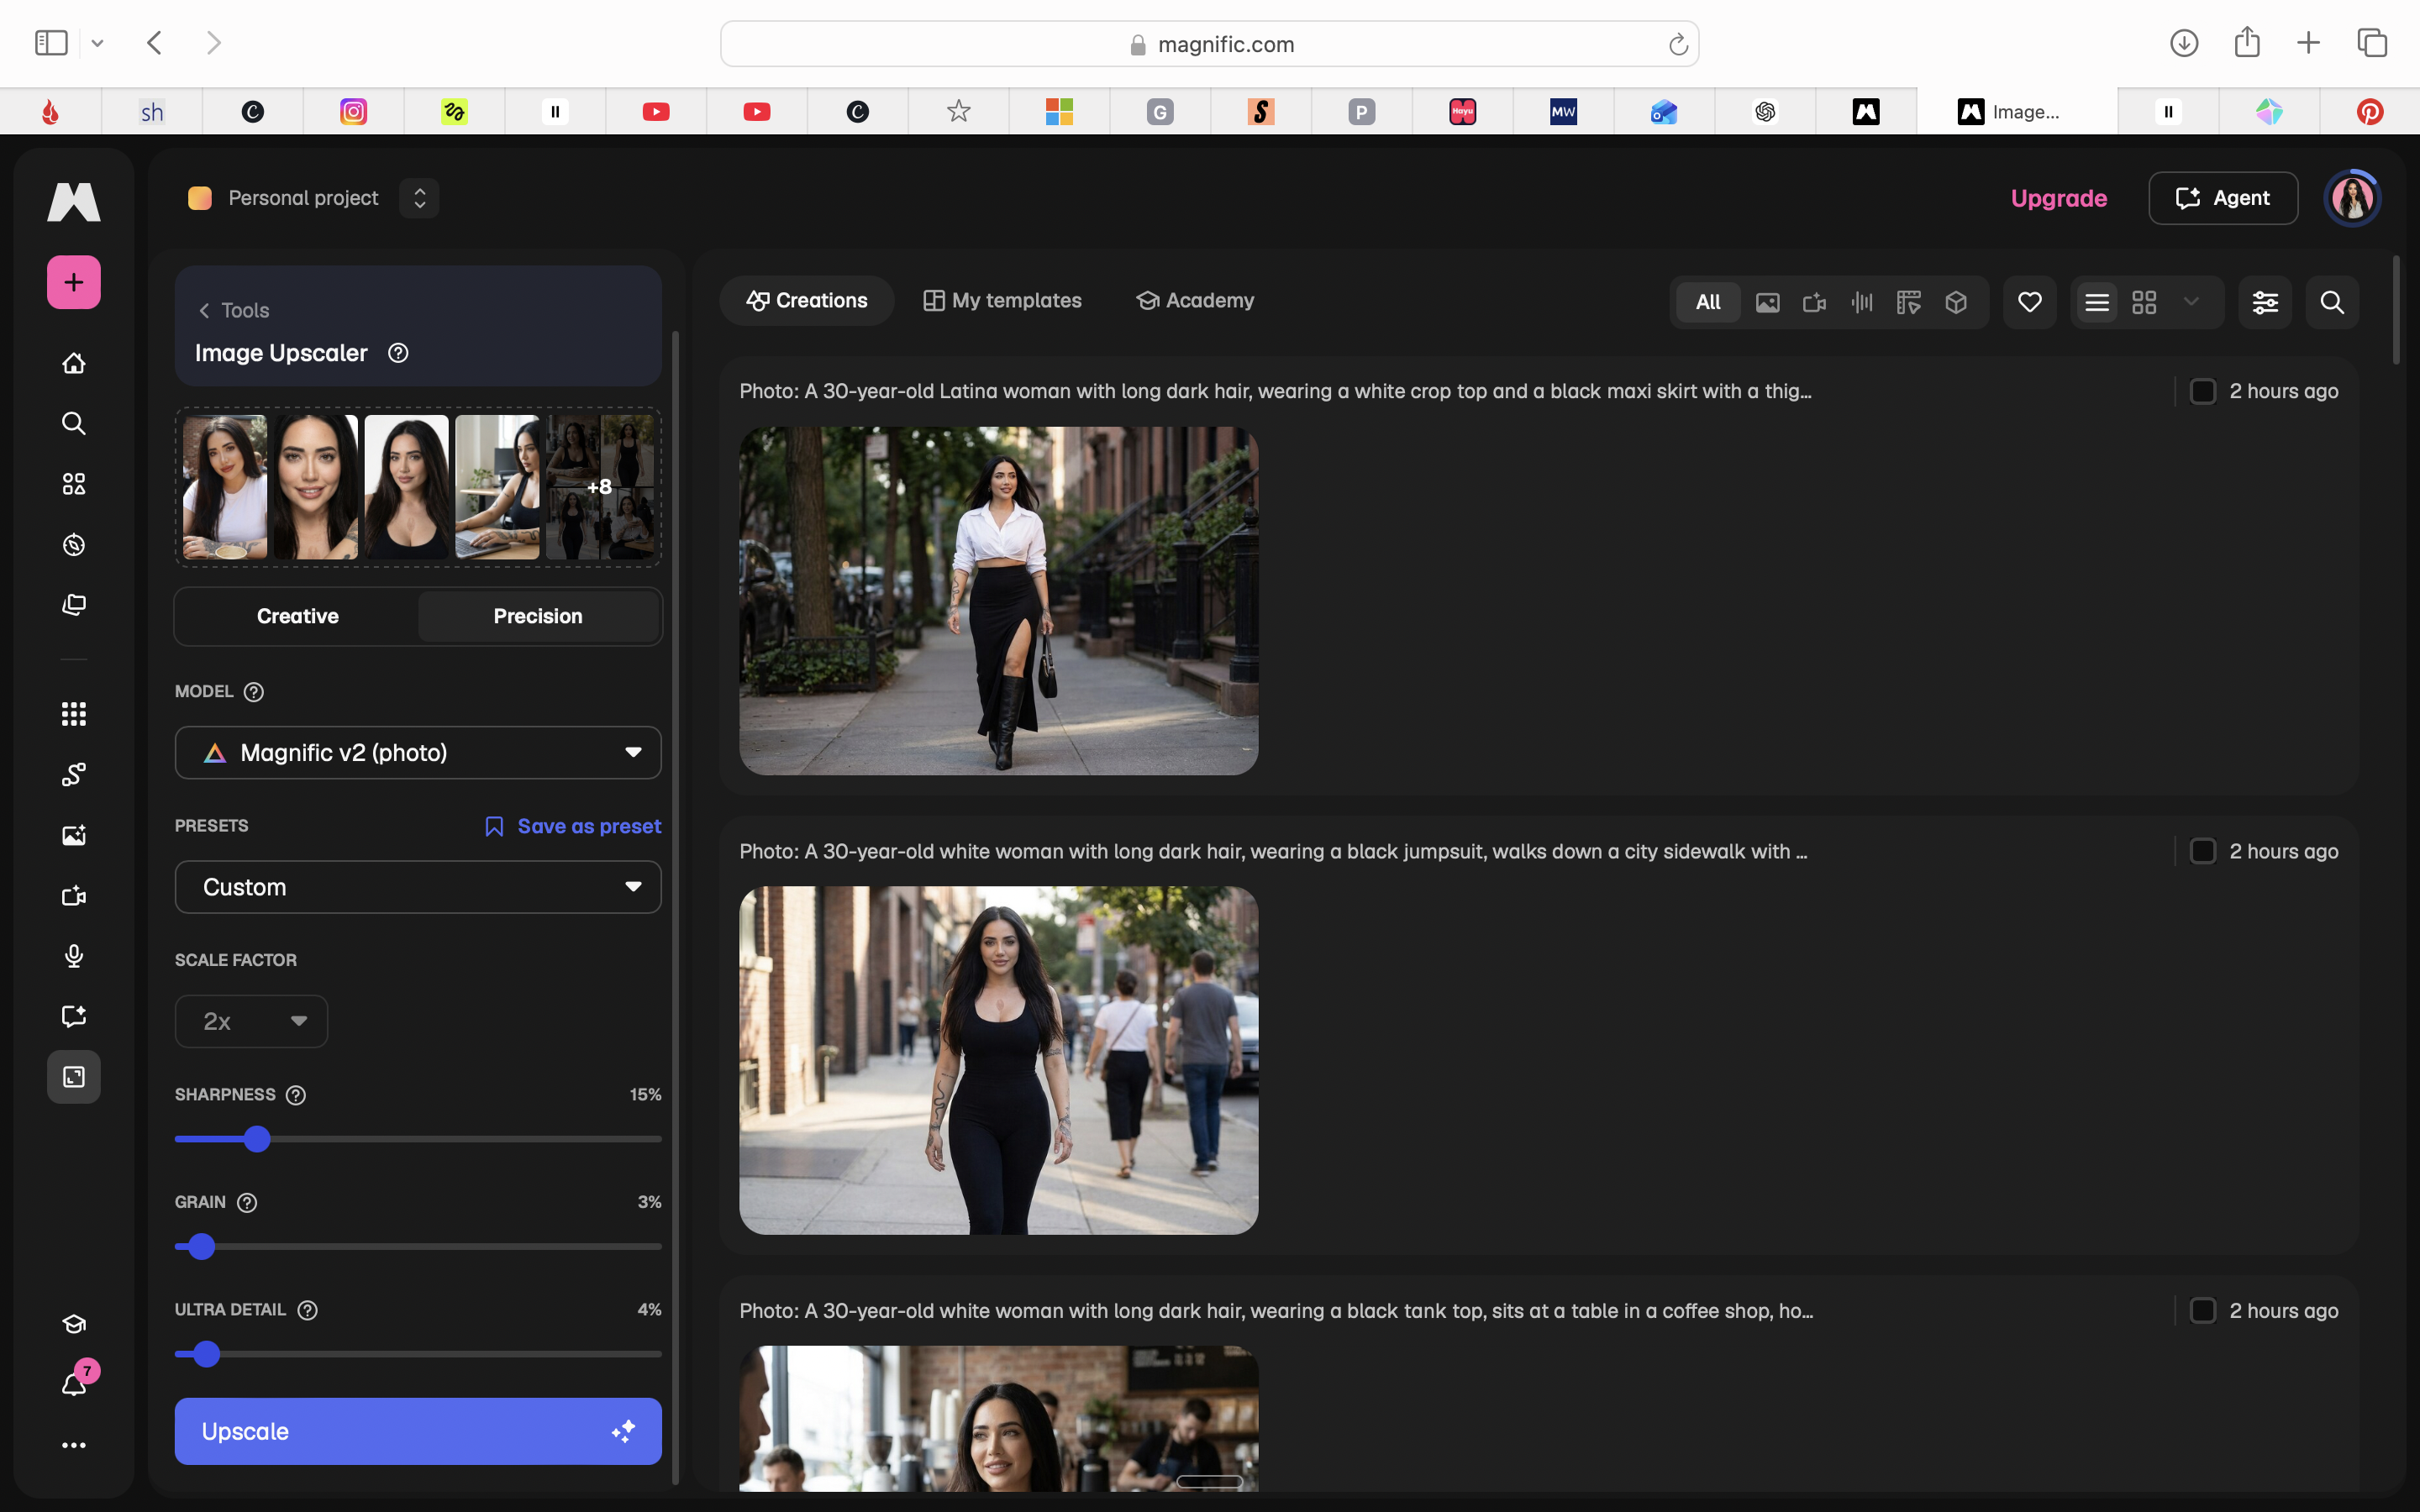Click the help icon next to MODEL
Viewport: 2420px width, 1512px height.
pos(254,692)
